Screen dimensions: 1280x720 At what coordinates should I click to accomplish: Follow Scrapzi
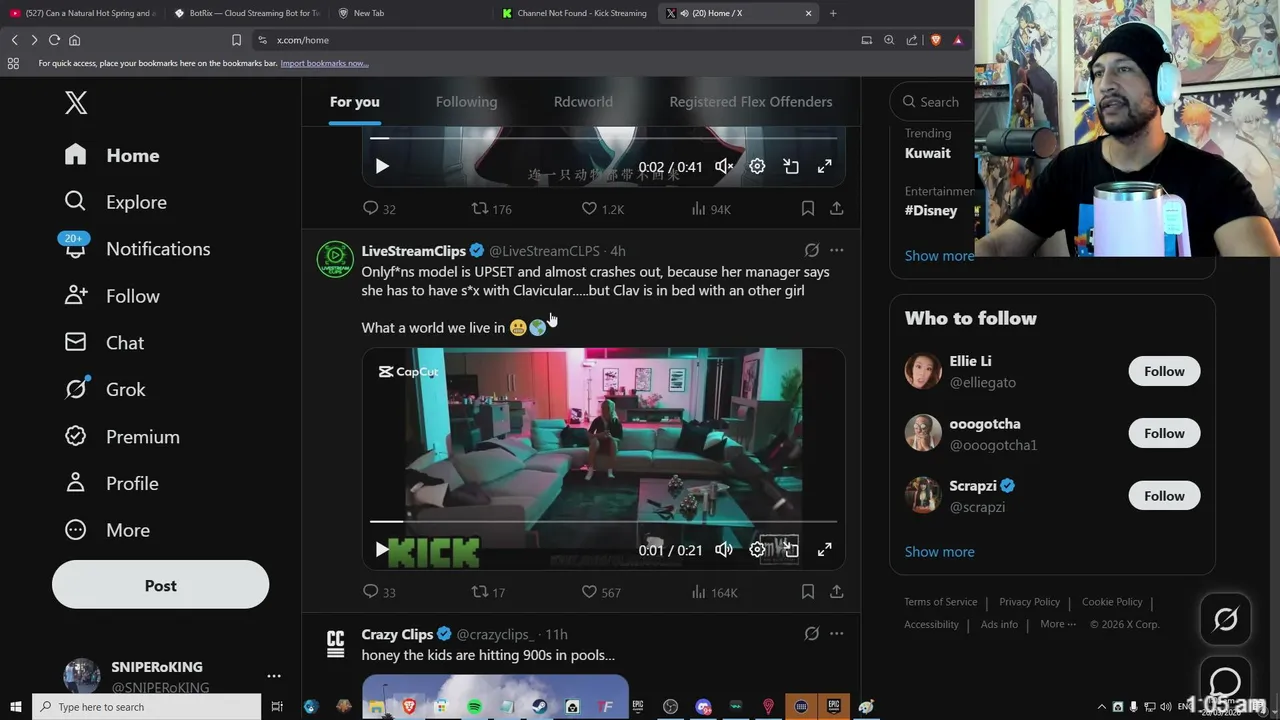(x=1164, y=496)
